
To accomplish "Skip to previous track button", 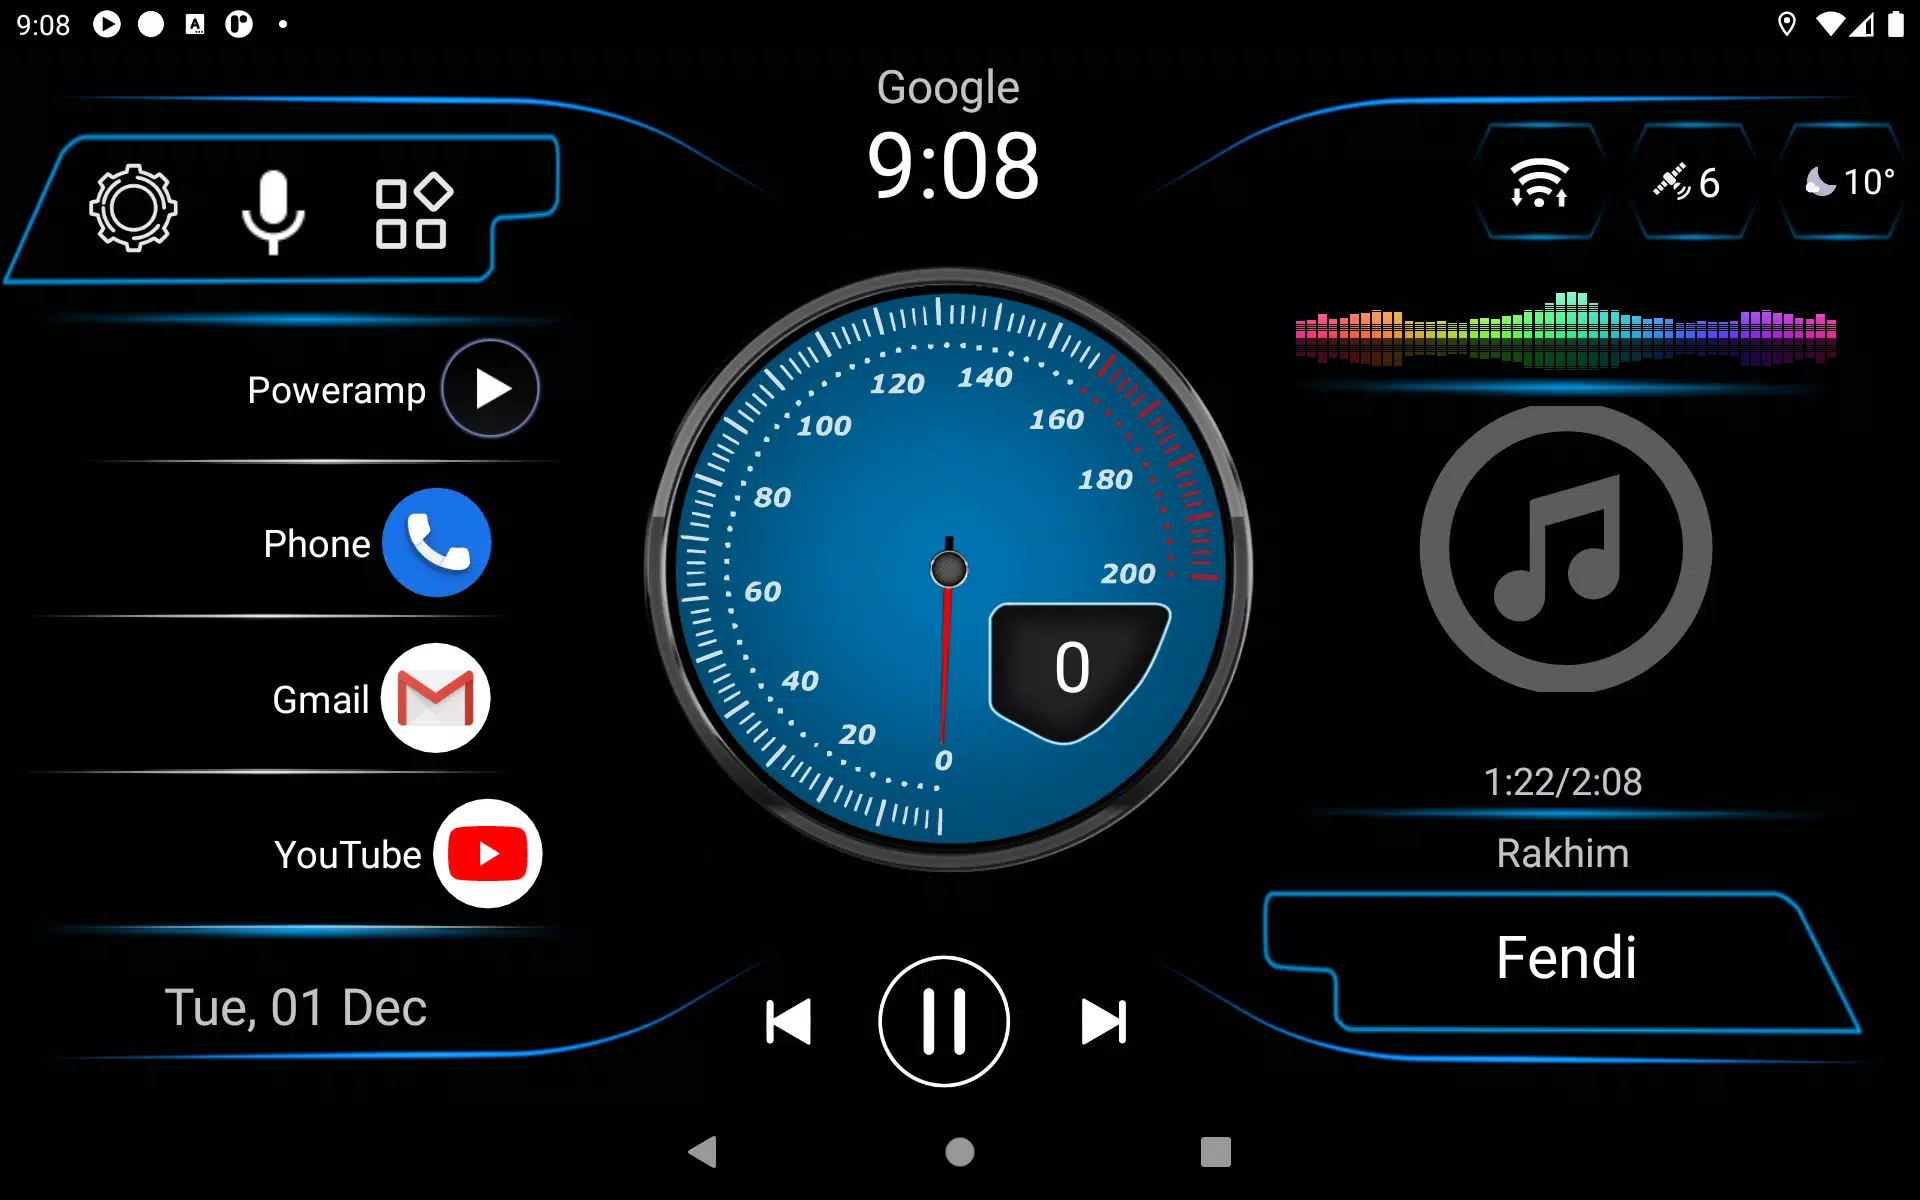I will pyautogui.click(x=784, y=1020).
